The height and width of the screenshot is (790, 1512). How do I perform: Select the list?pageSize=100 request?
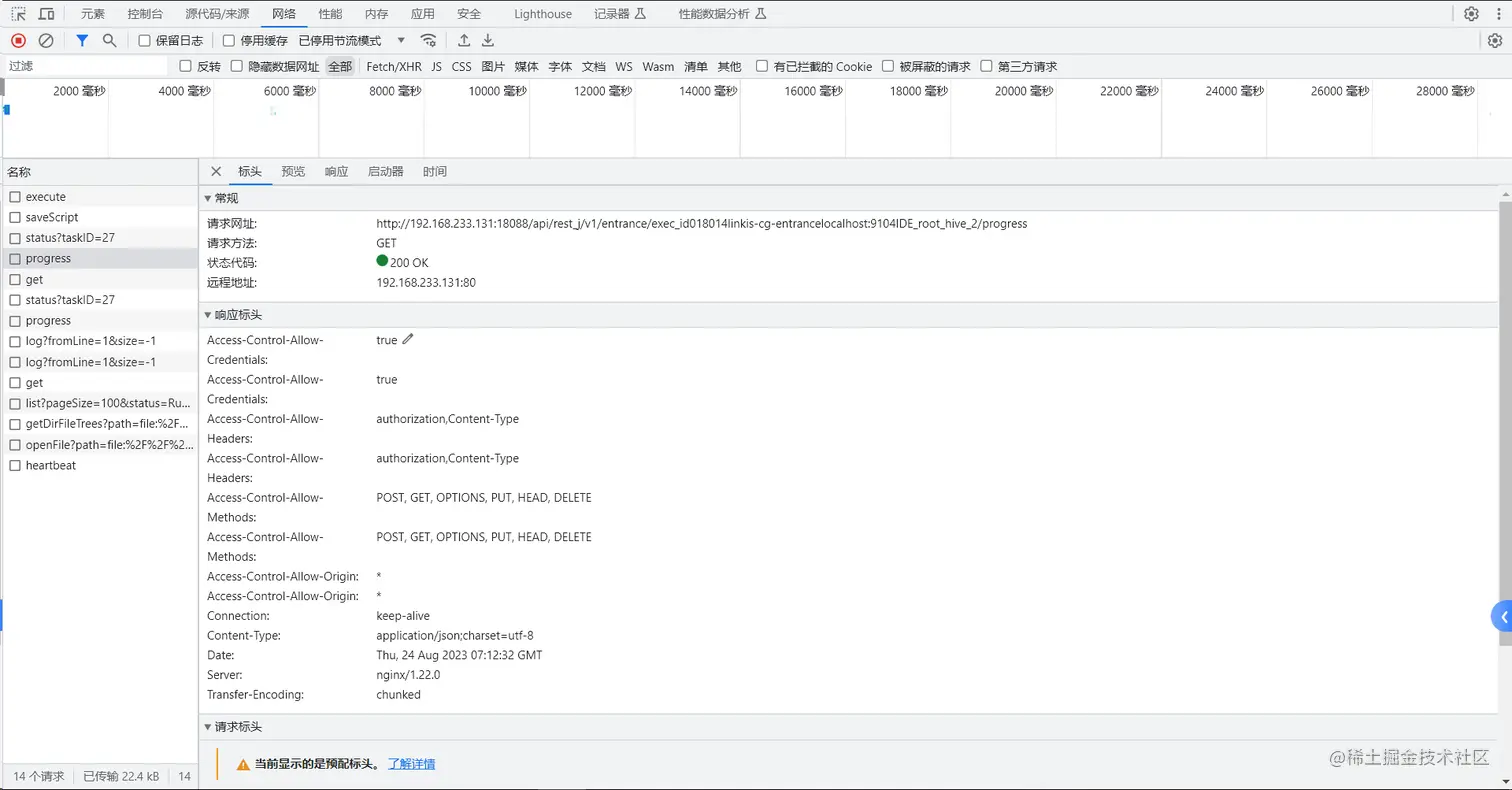pos(99,403)
